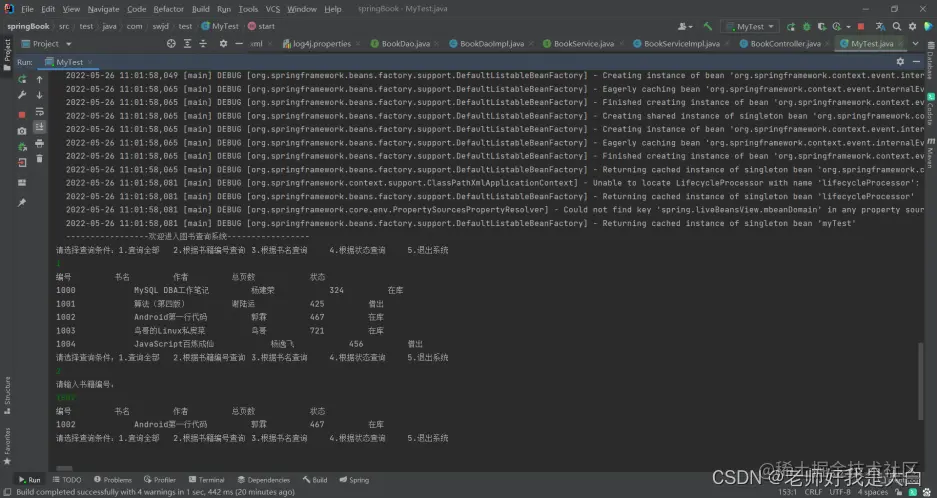
Task: Click the springBook breadcrumb
Action: 28,26
